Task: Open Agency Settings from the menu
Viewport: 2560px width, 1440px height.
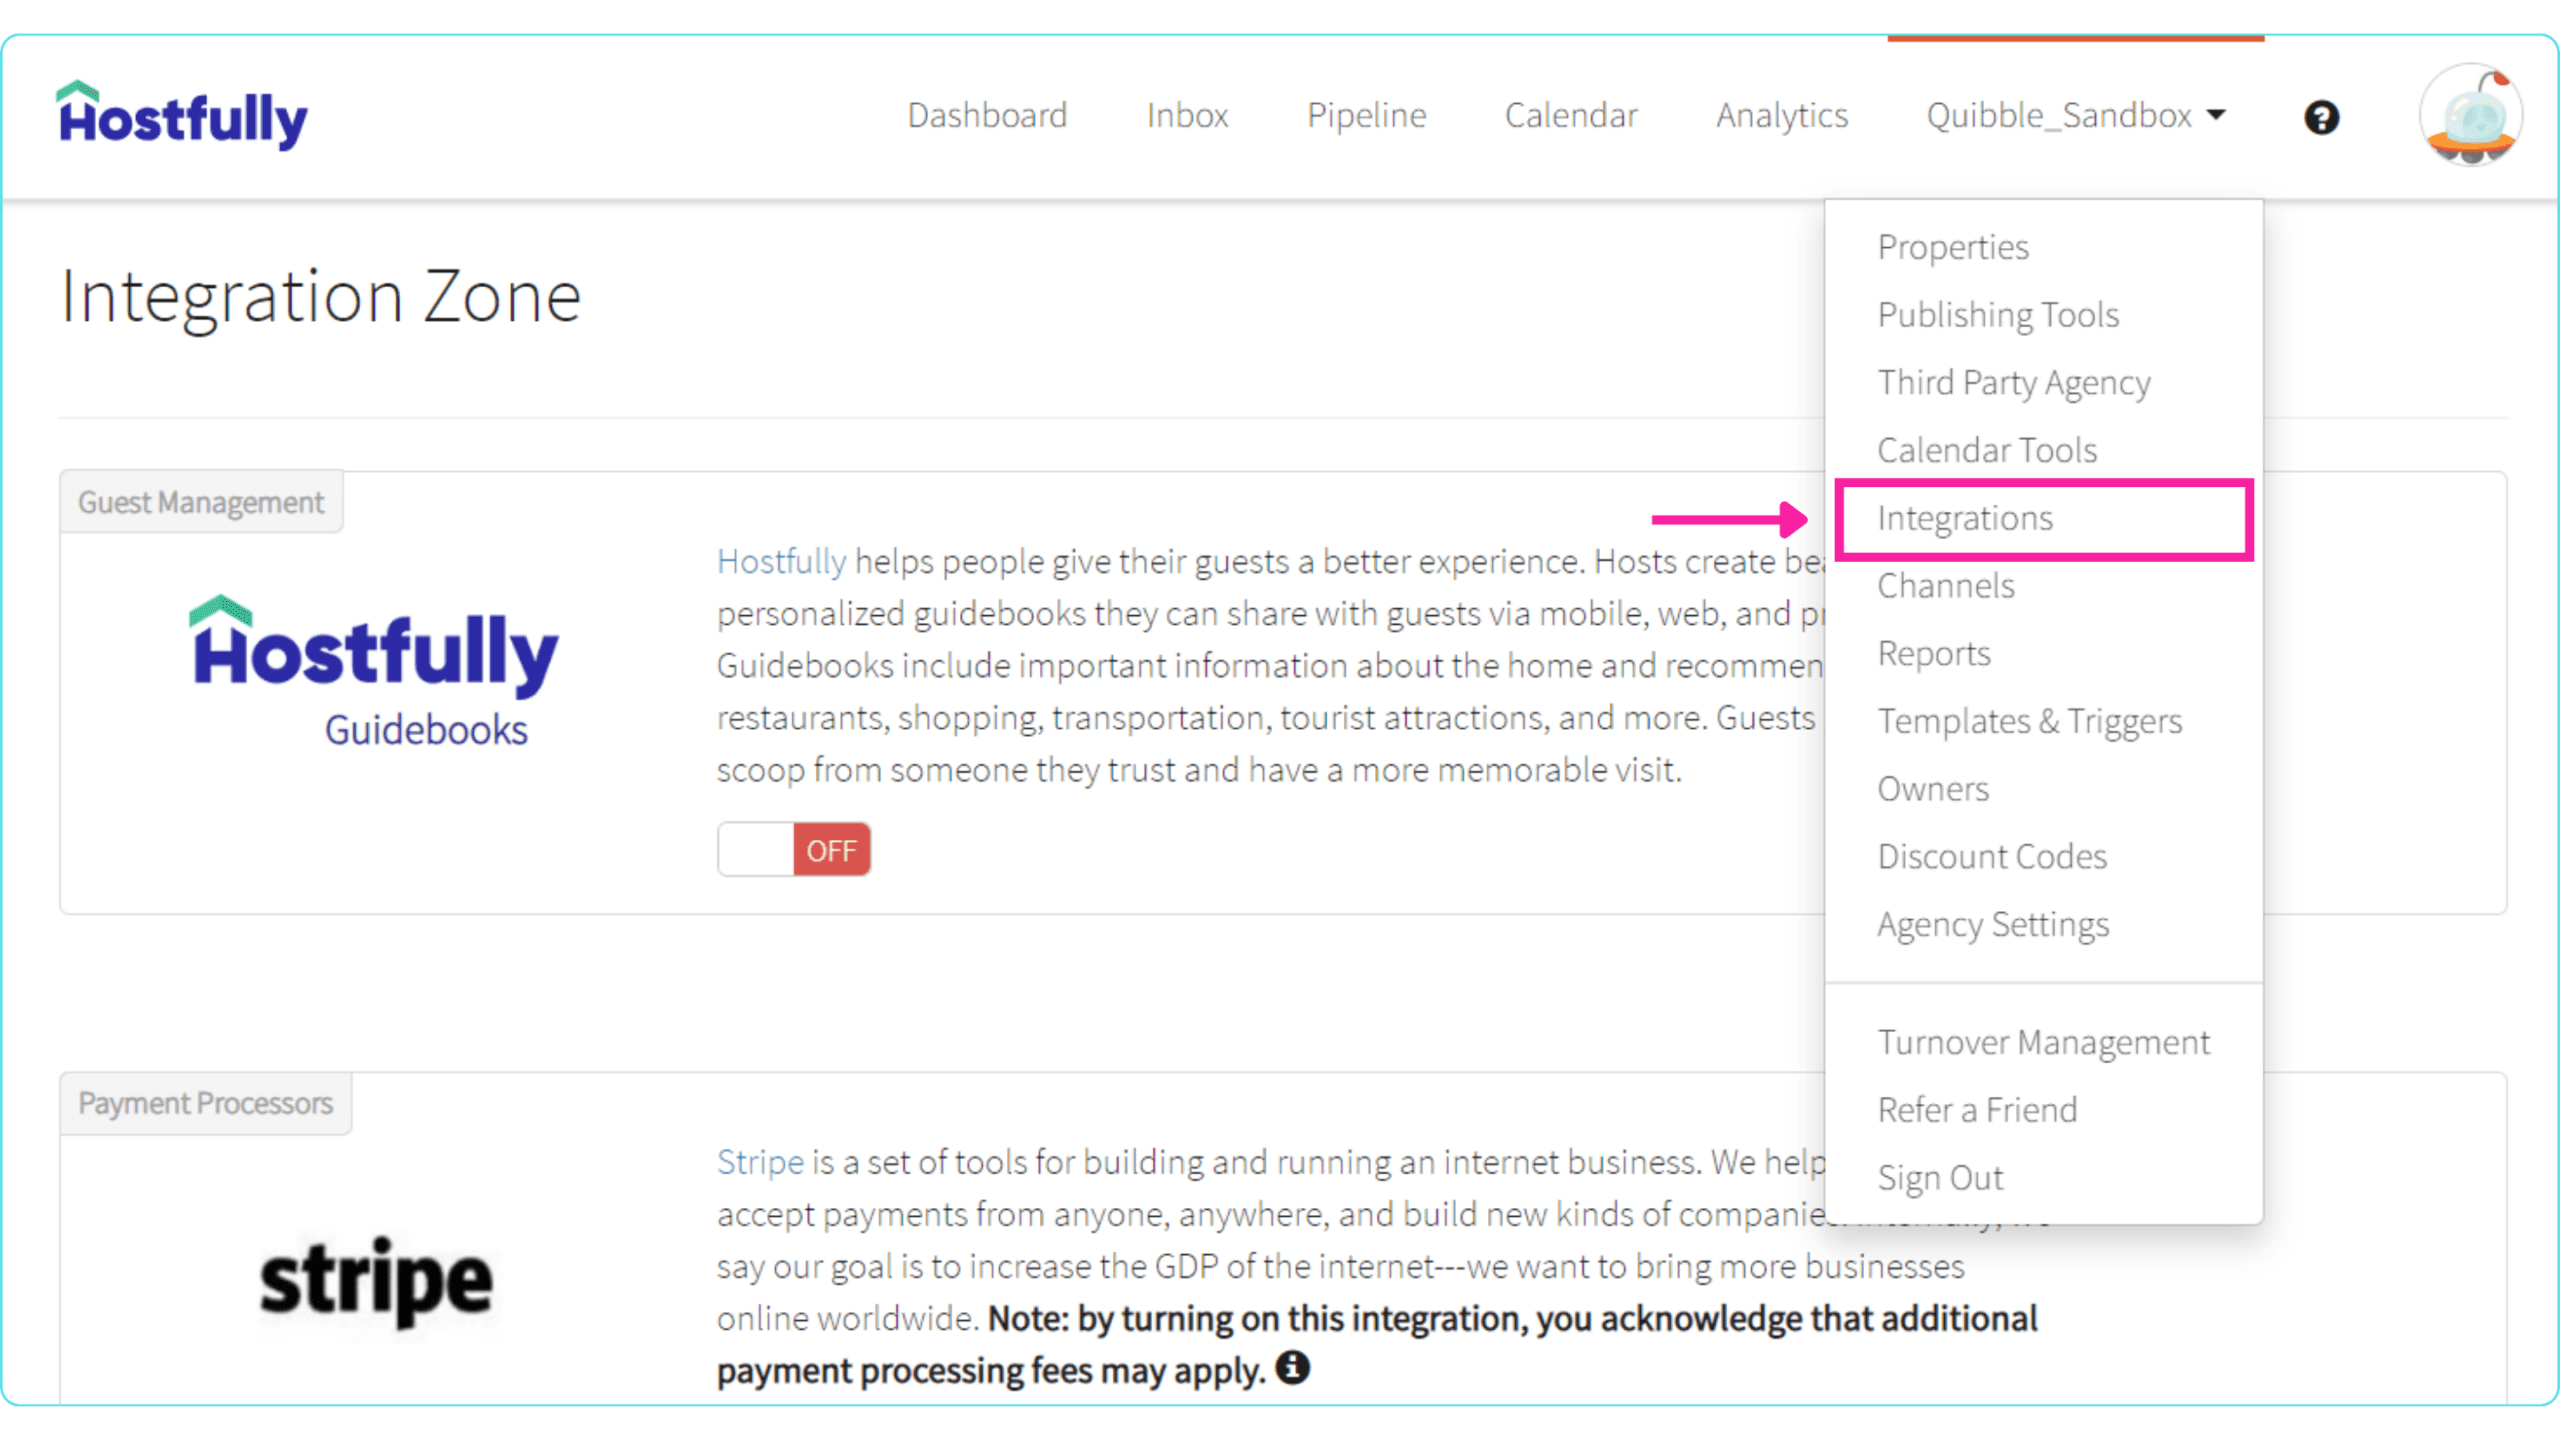Action: [x=1993, y=925]
